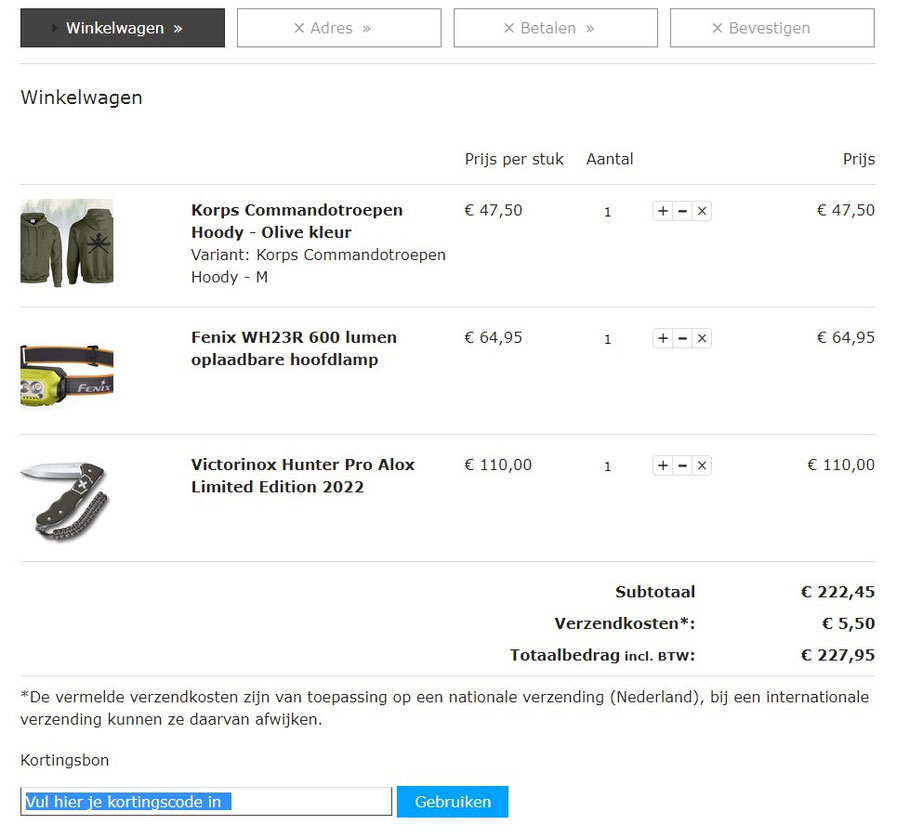Click the Fenix unit price € 64,95
Image resolution: width=910 pixels, height=838 pixels.
[x=493, y=337]
